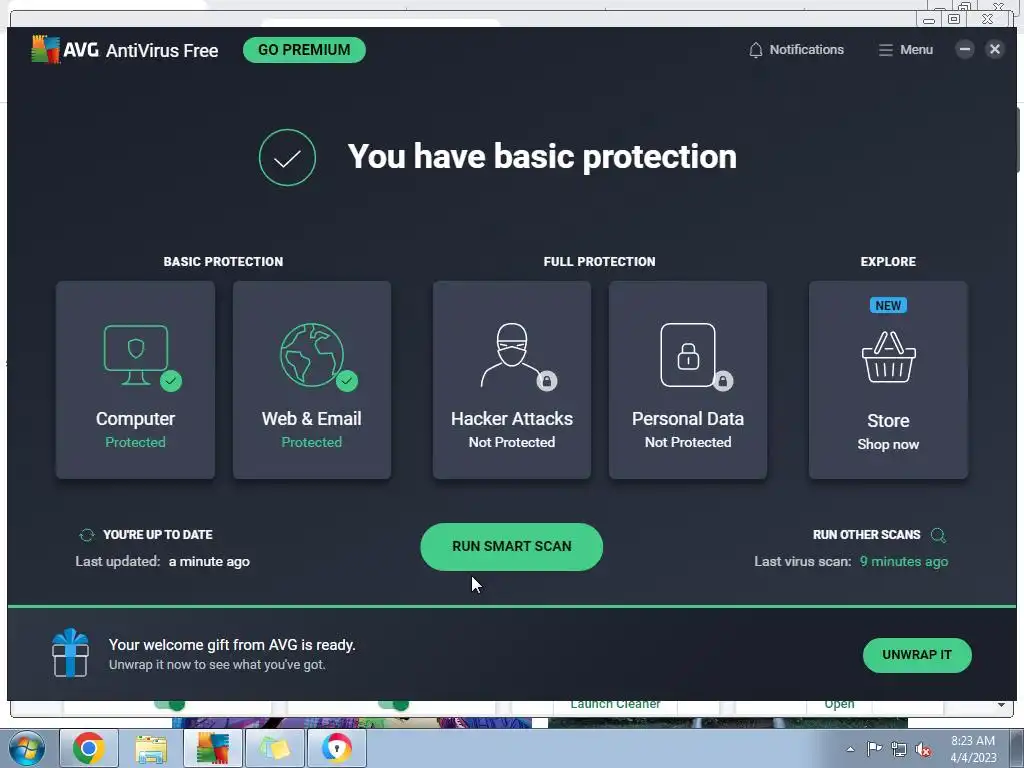Open the Computer protection tile
The height and width of the screenshot is (768, 1024).
135,380
